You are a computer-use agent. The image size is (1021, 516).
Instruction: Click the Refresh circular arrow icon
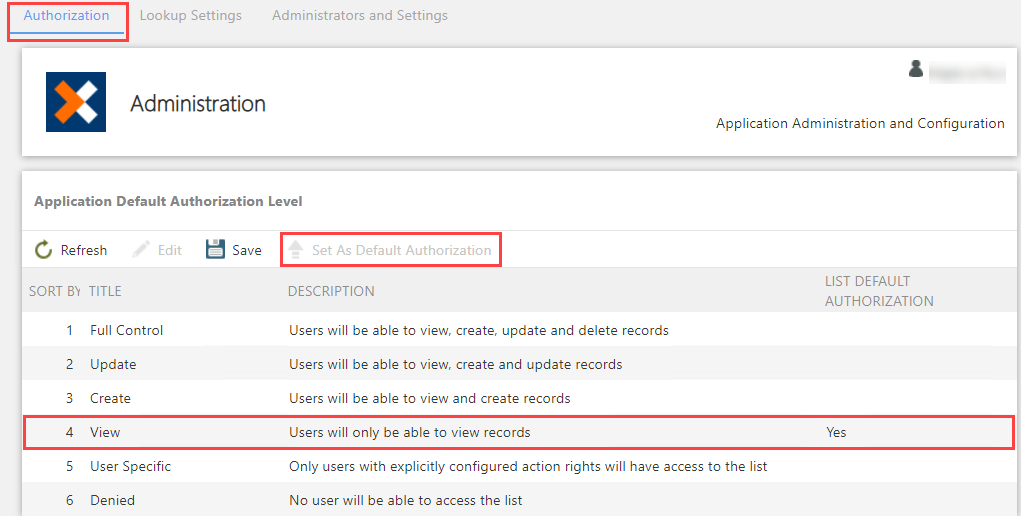pos(43,250)
